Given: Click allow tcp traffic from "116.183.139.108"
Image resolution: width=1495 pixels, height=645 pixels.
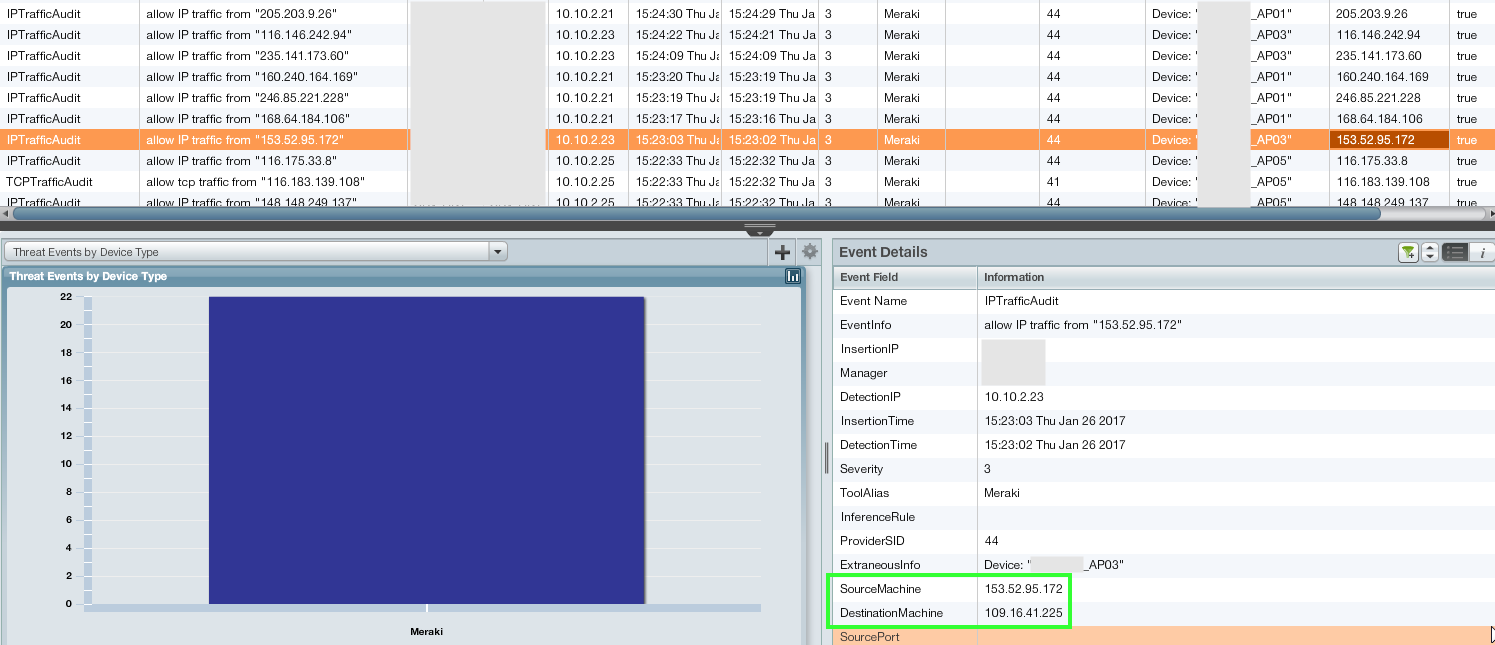Looking at the screenshot, I should tap(255, 182).
